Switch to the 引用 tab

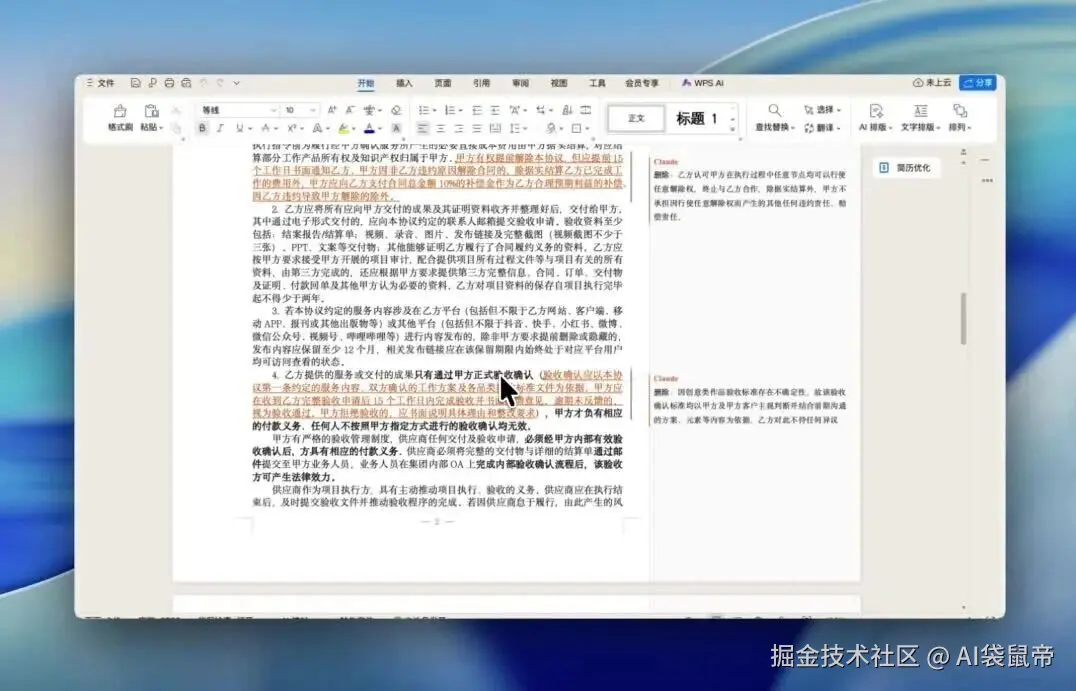(481, 83)
